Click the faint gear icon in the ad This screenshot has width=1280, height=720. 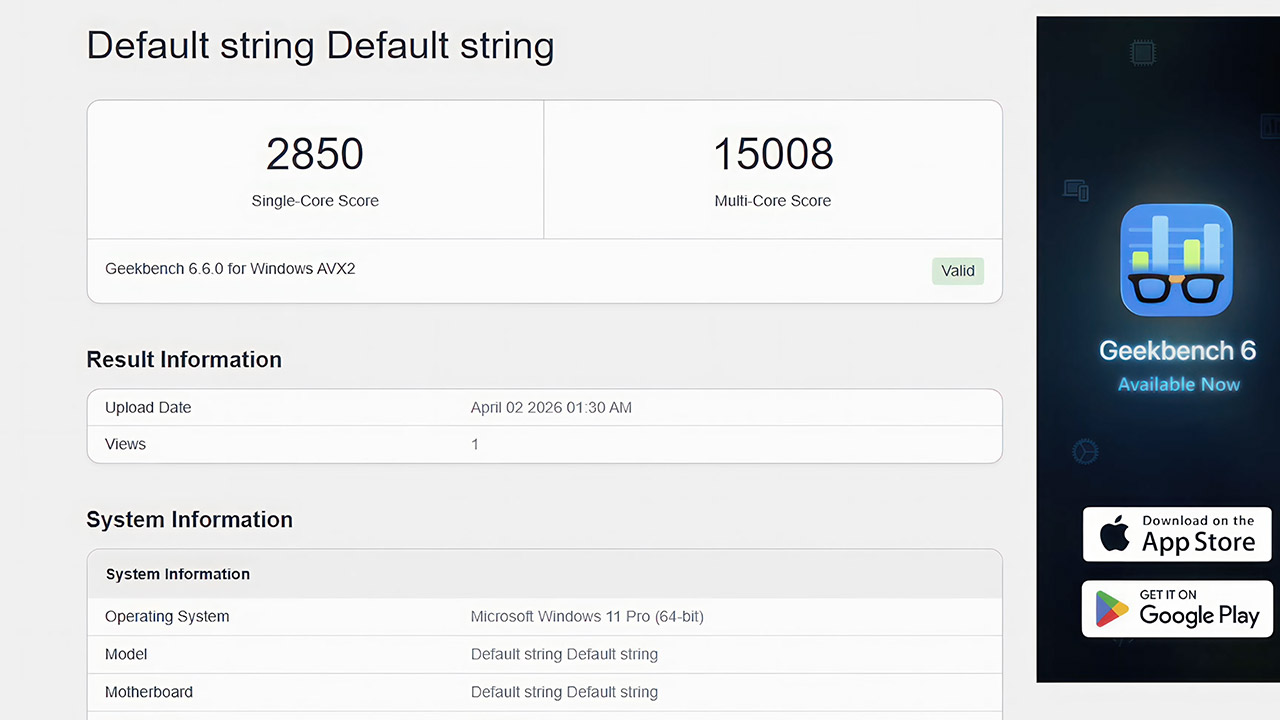point(1085,452)
